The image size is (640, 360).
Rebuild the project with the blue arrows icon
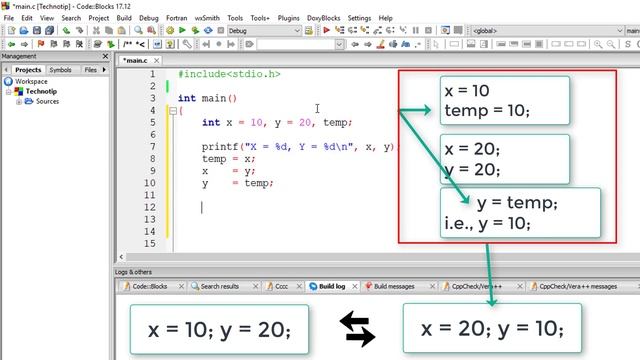(x=208, y=30)
